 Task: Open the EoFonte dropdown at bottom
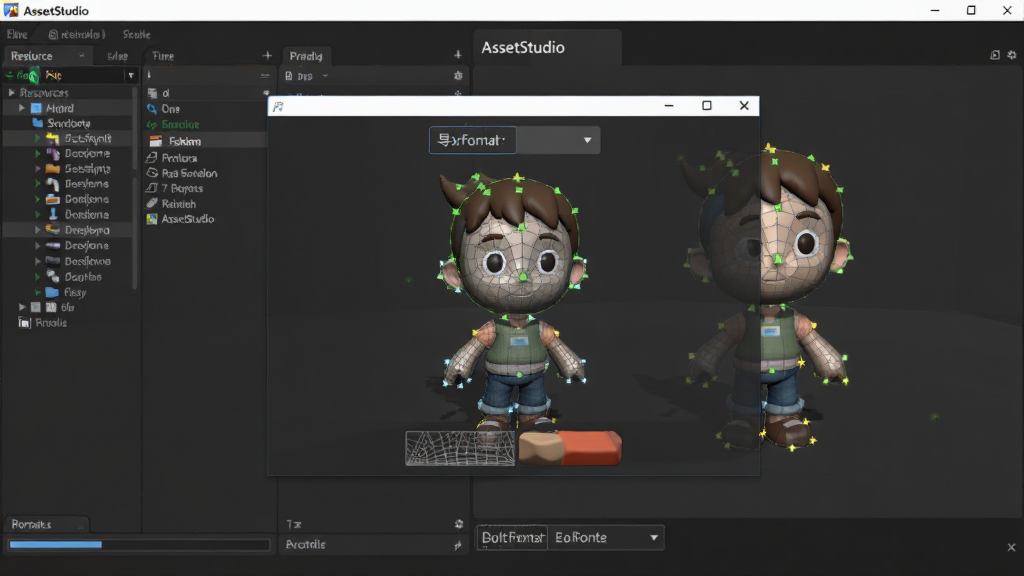(x=605, y=537)
